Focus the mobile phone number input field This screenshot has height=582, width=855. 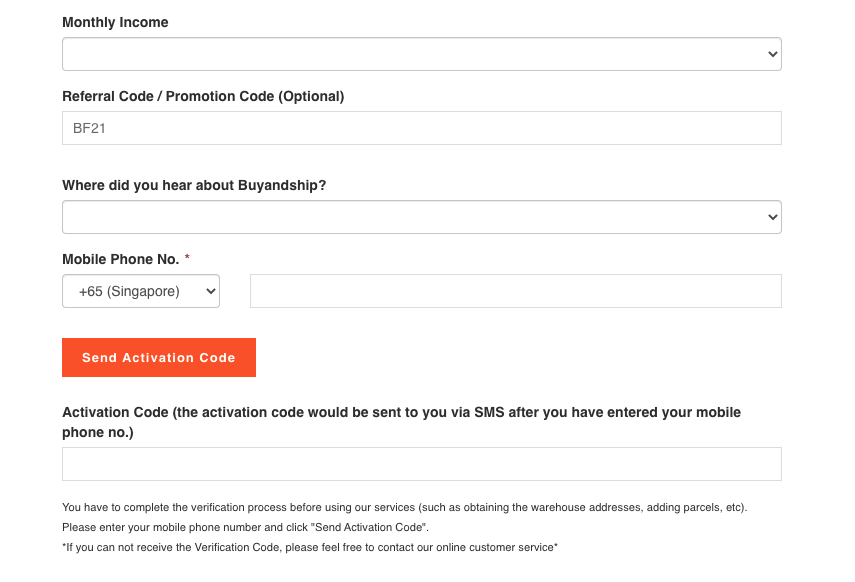point(515,291)
